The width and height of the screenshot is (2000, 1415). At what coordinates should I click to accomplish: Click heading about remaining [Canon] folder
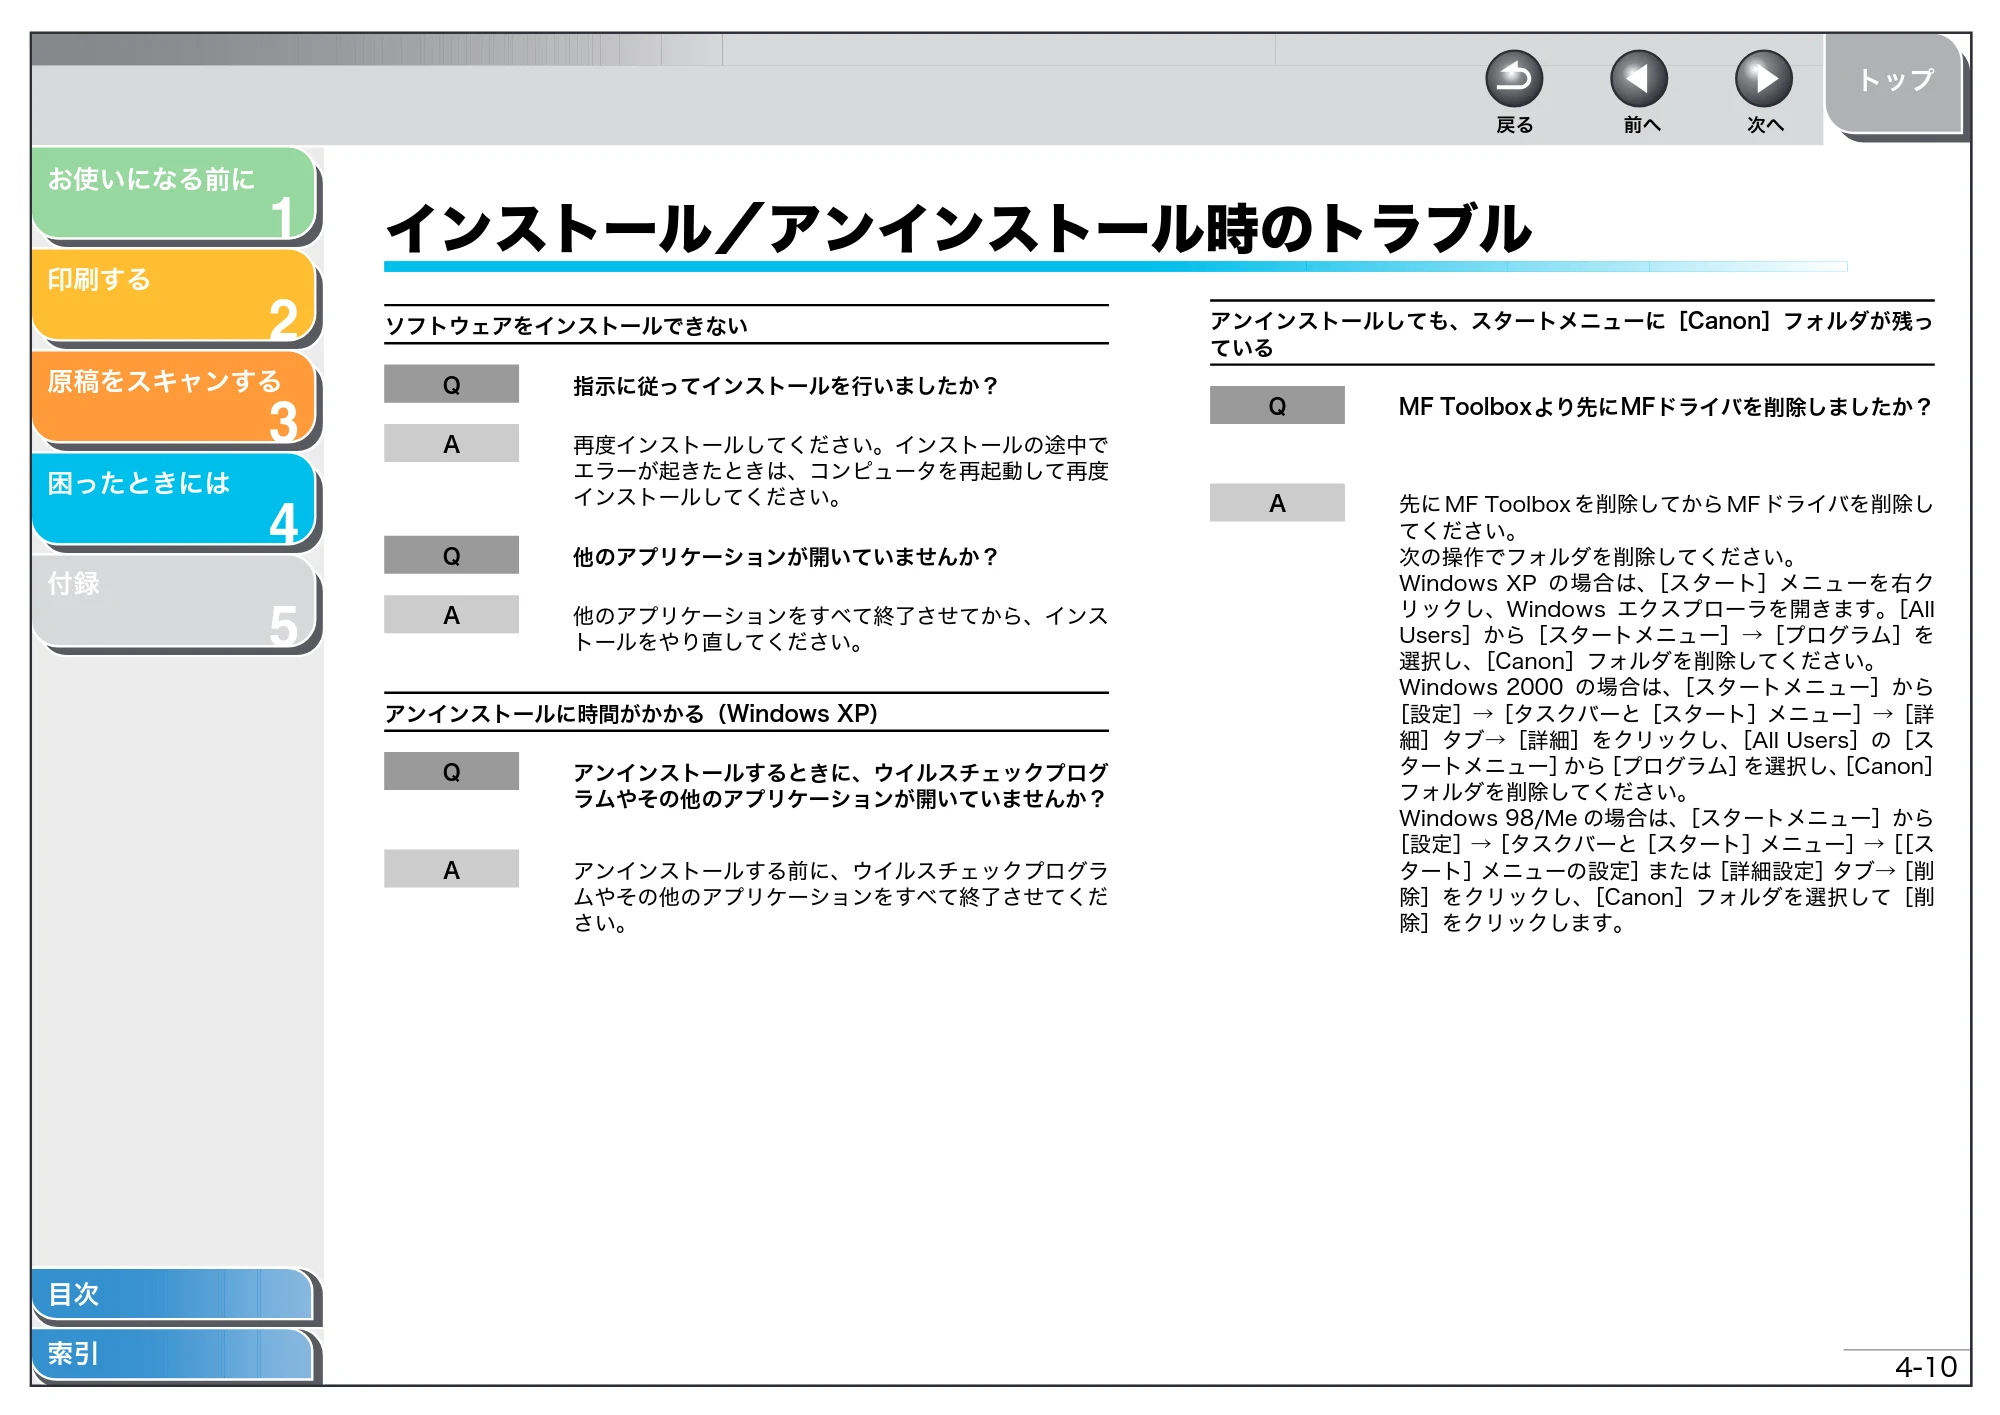(x=1571, y=334)
